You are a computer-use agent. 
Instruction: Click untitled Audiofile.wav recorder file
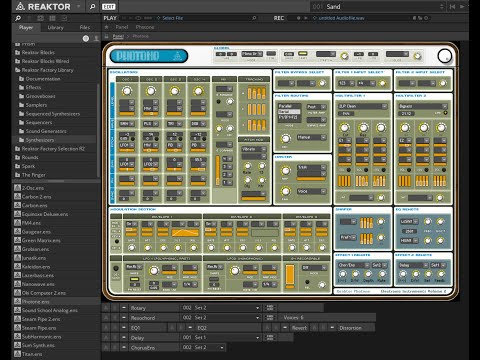coord(341,18)
